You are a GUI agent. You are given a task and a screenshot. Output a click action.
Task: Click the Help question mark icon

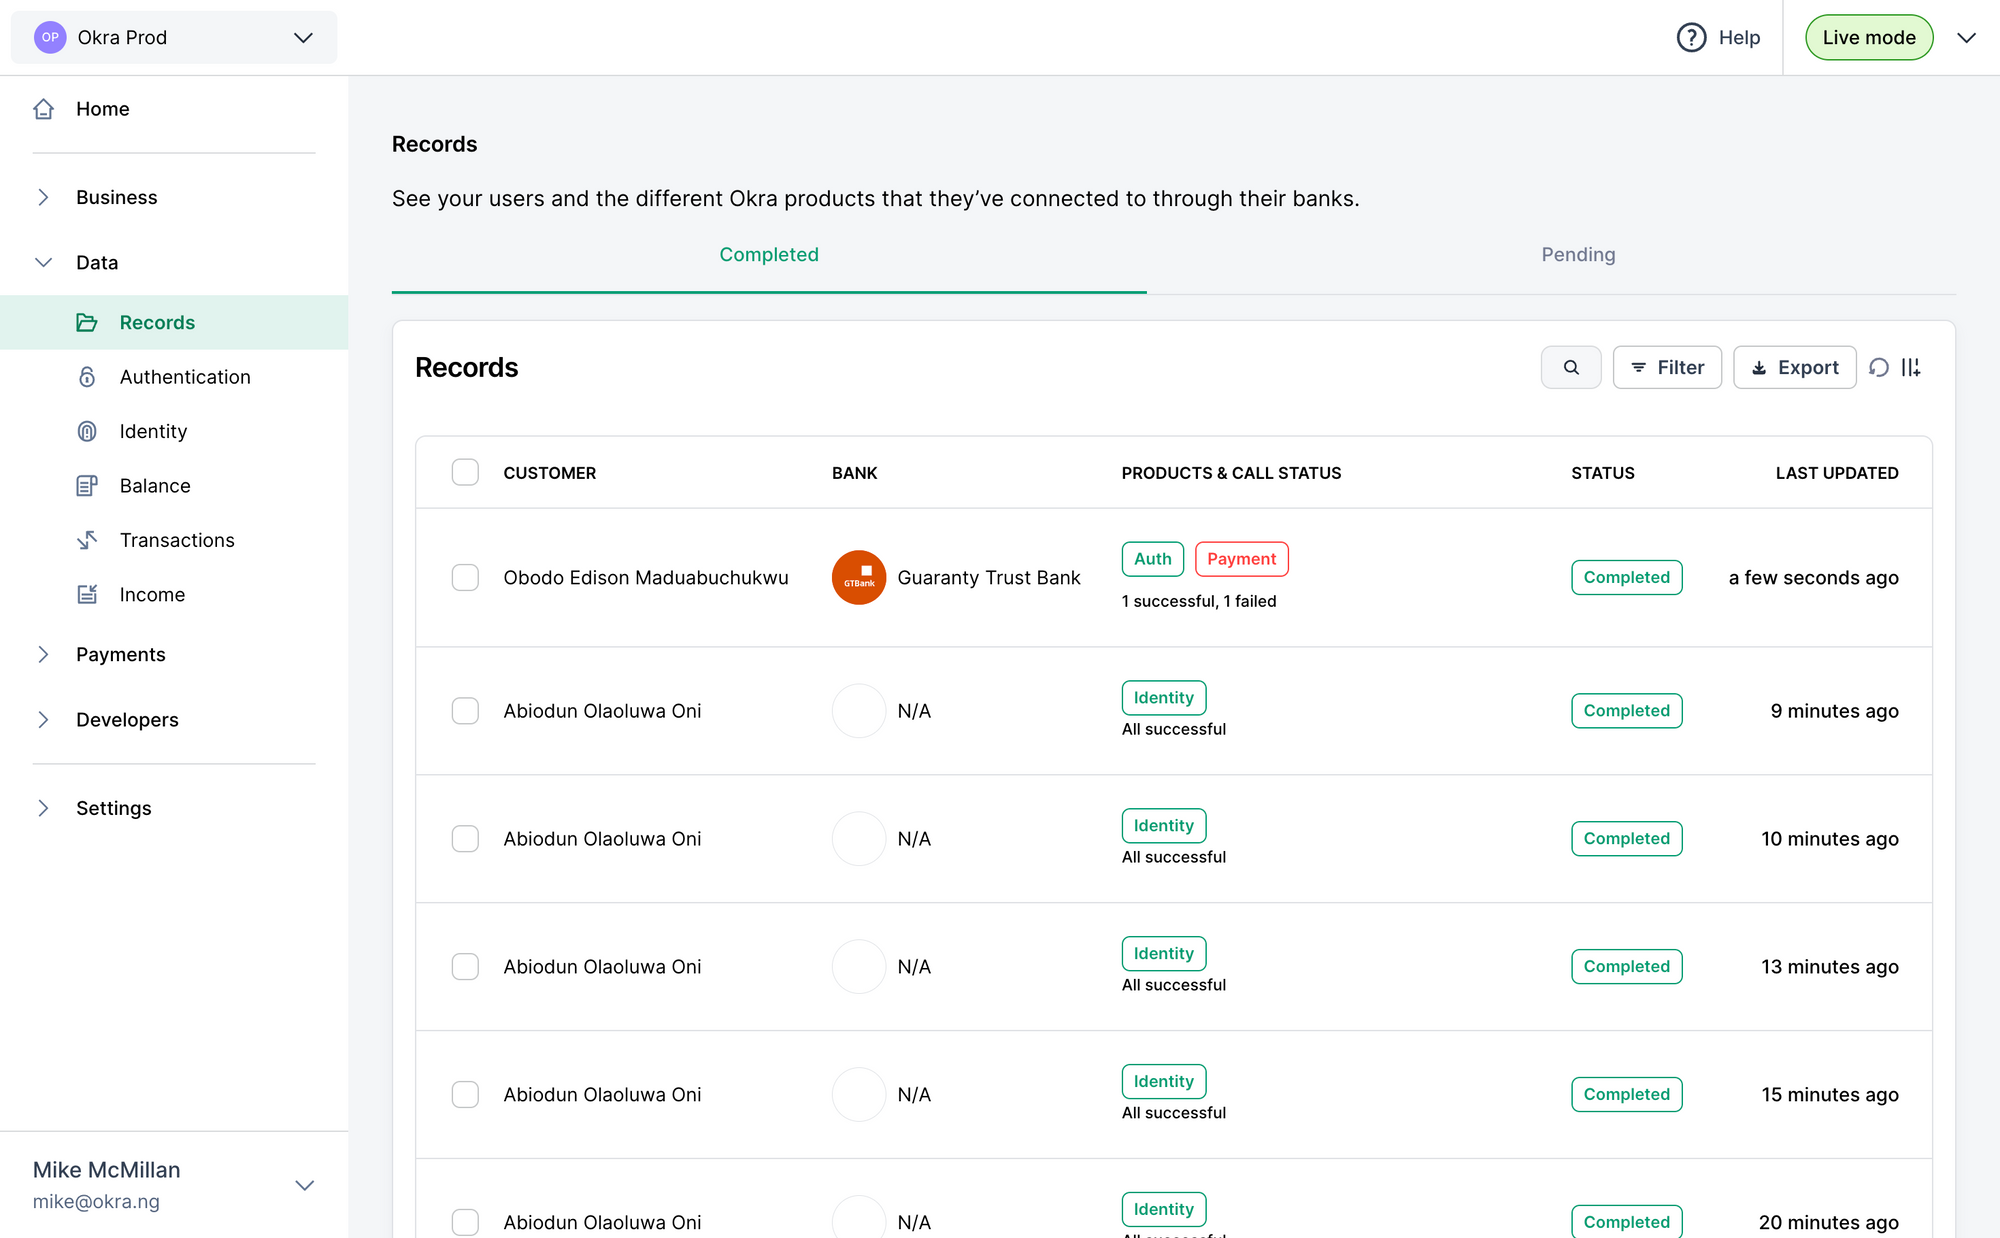1691,37
